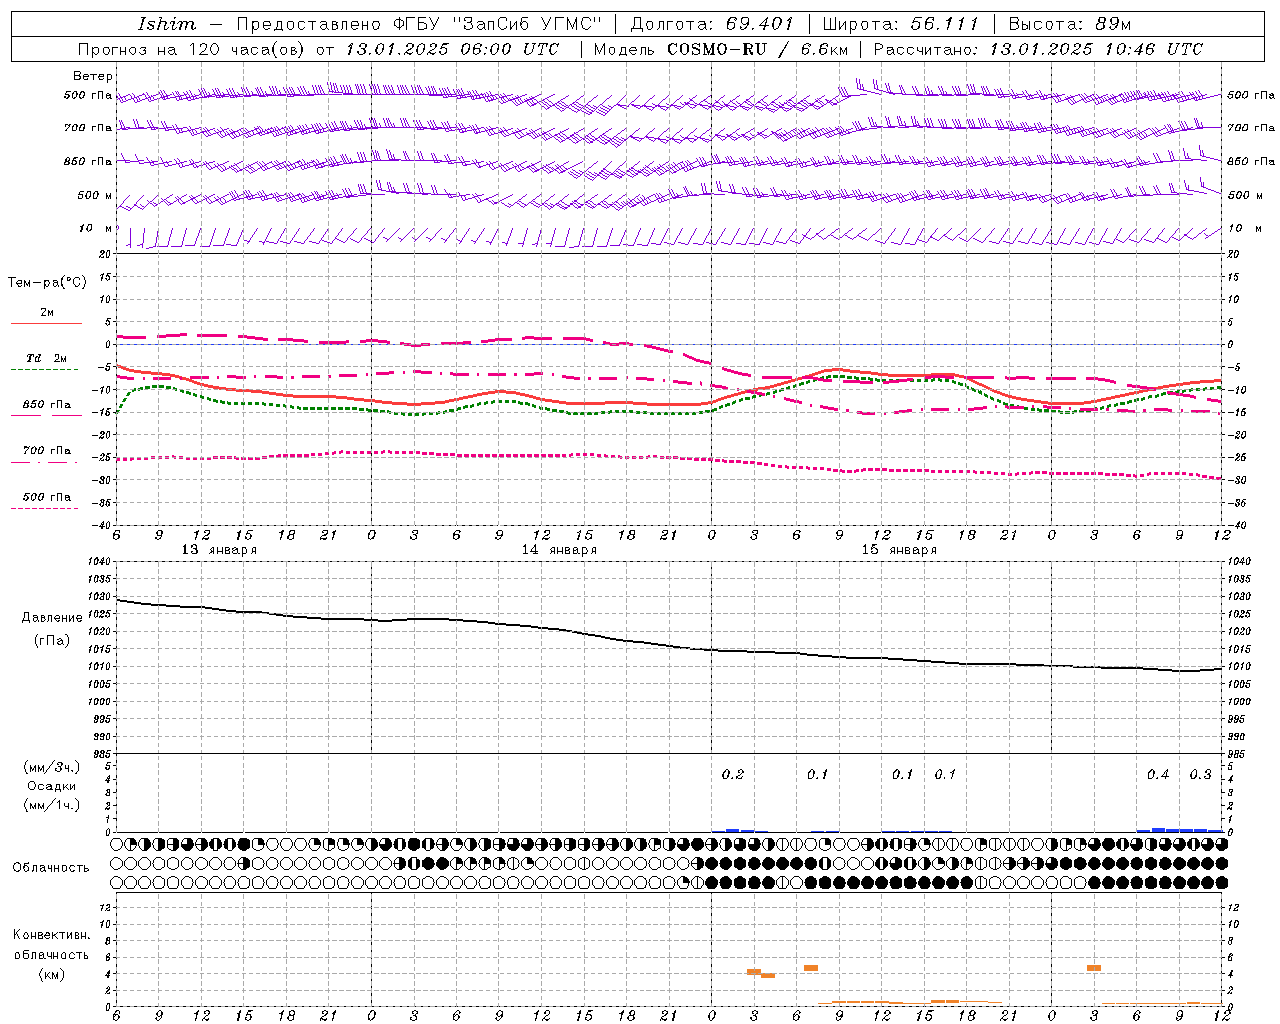Click the Тем-ра(°C) axis label
This screenshot has width=1280, height=1024.
47,283
